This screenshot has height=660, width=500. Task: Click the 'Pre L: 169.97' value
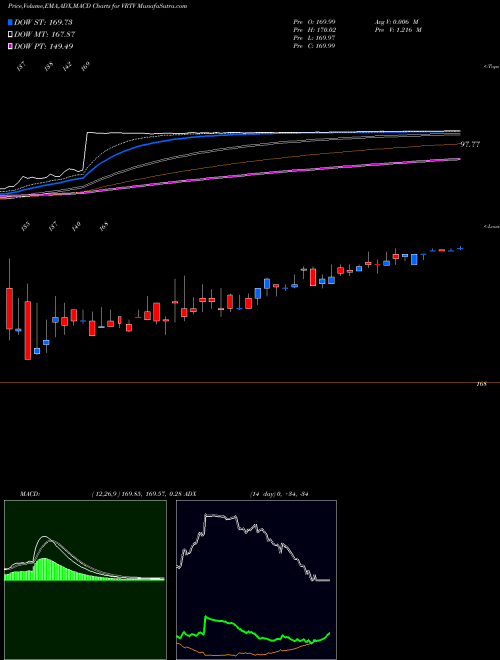314,38
